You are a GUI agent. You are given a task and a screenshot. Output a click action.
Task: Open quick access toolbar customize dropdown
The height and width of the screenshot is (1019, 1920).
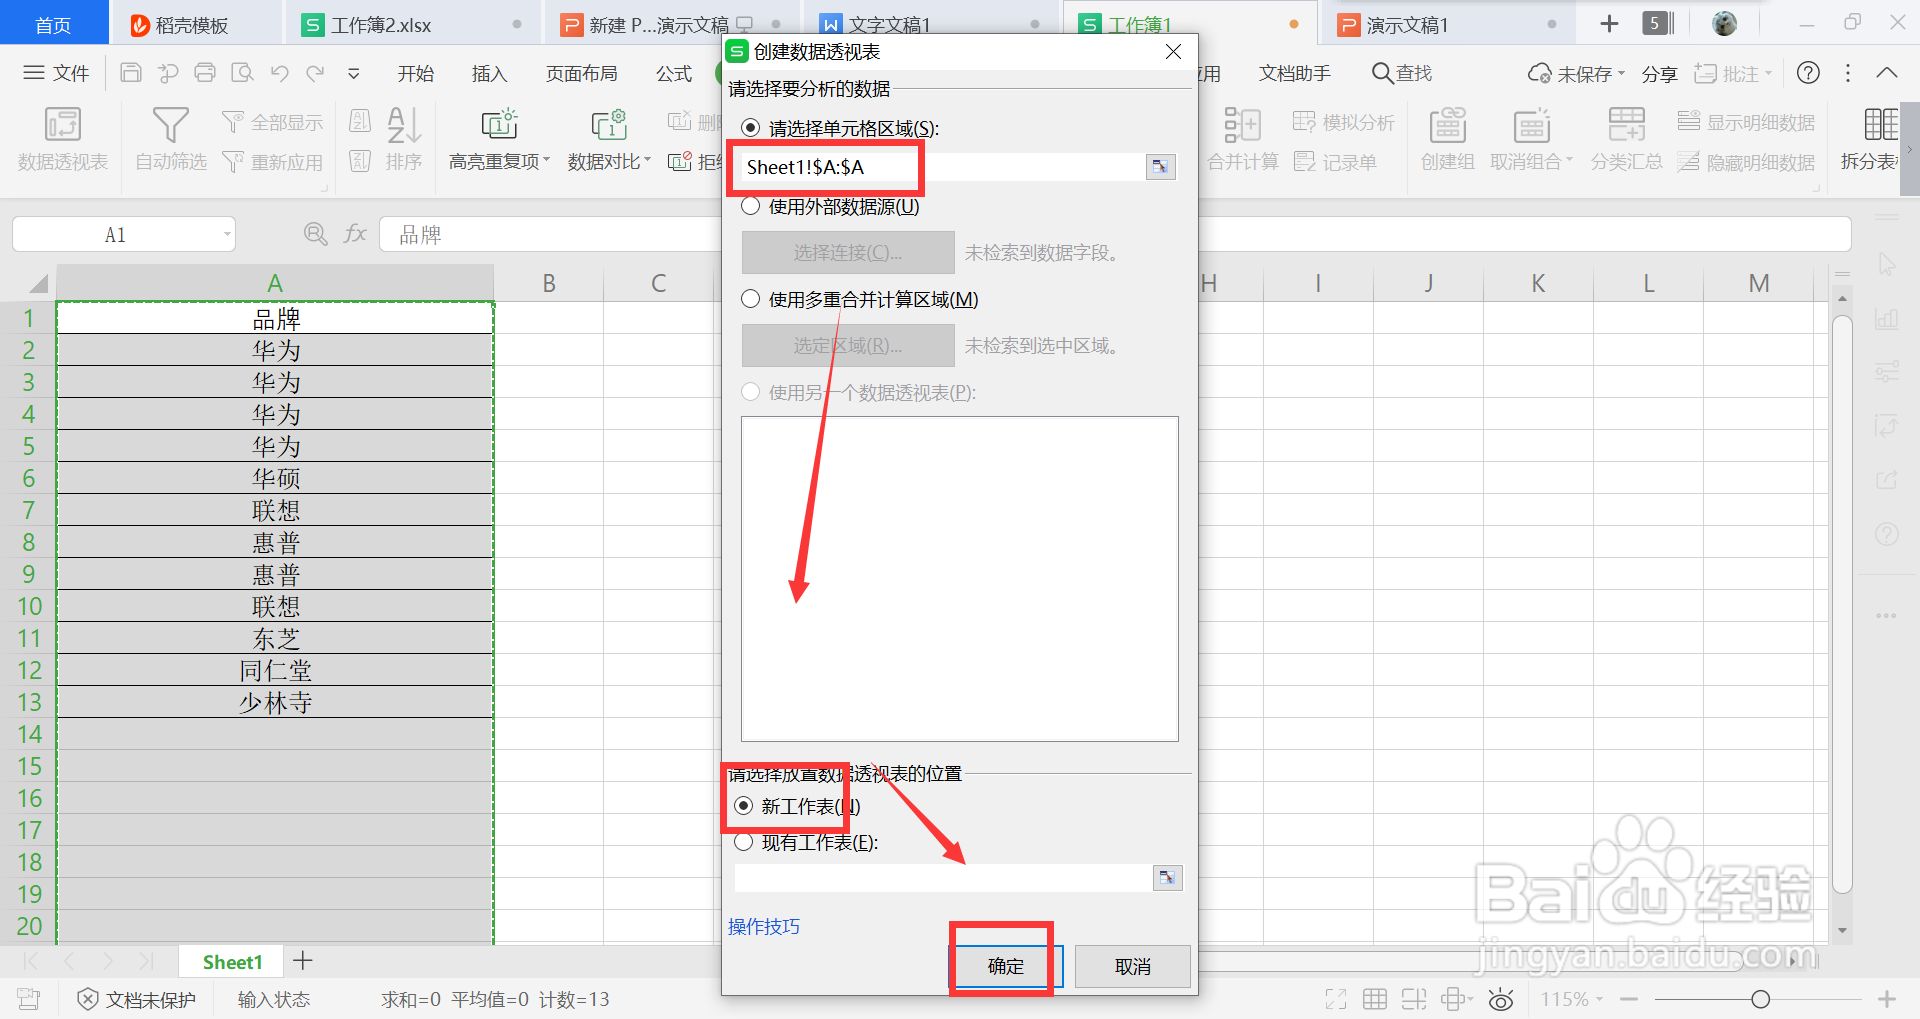(353, 73)
